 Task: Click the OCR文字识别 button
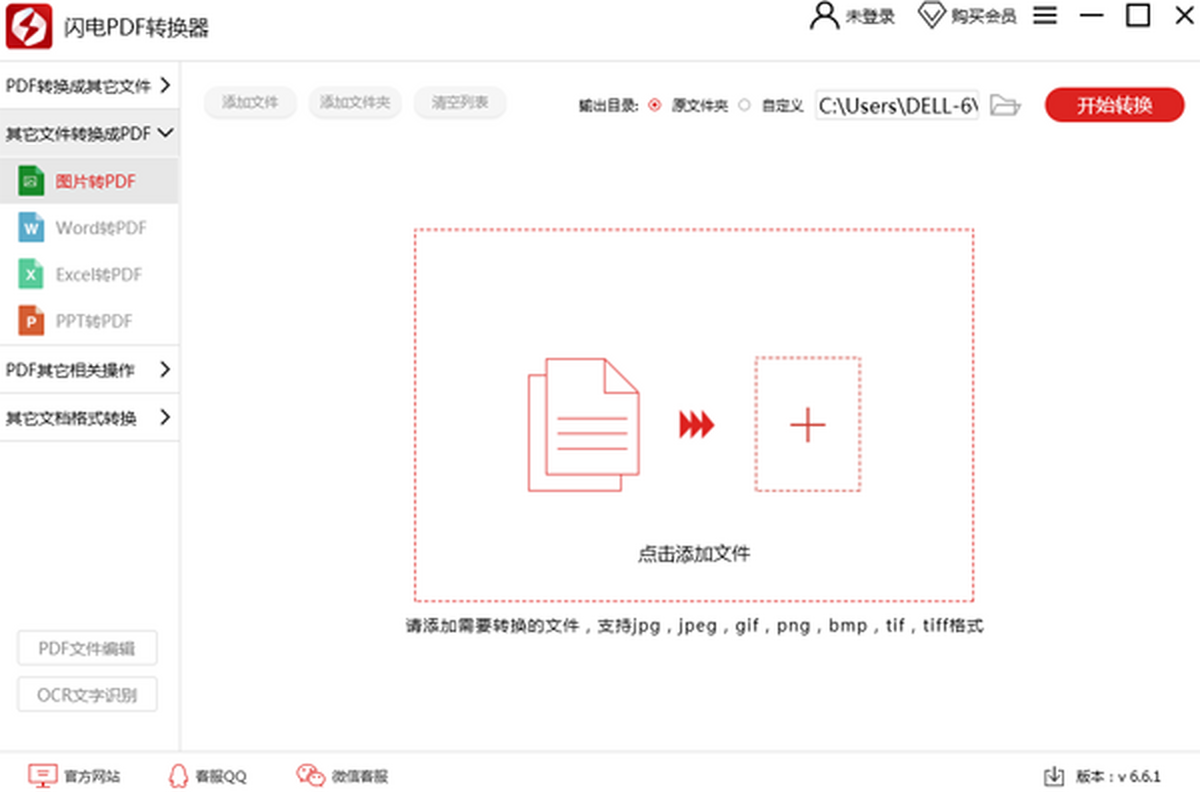point(87,694)
